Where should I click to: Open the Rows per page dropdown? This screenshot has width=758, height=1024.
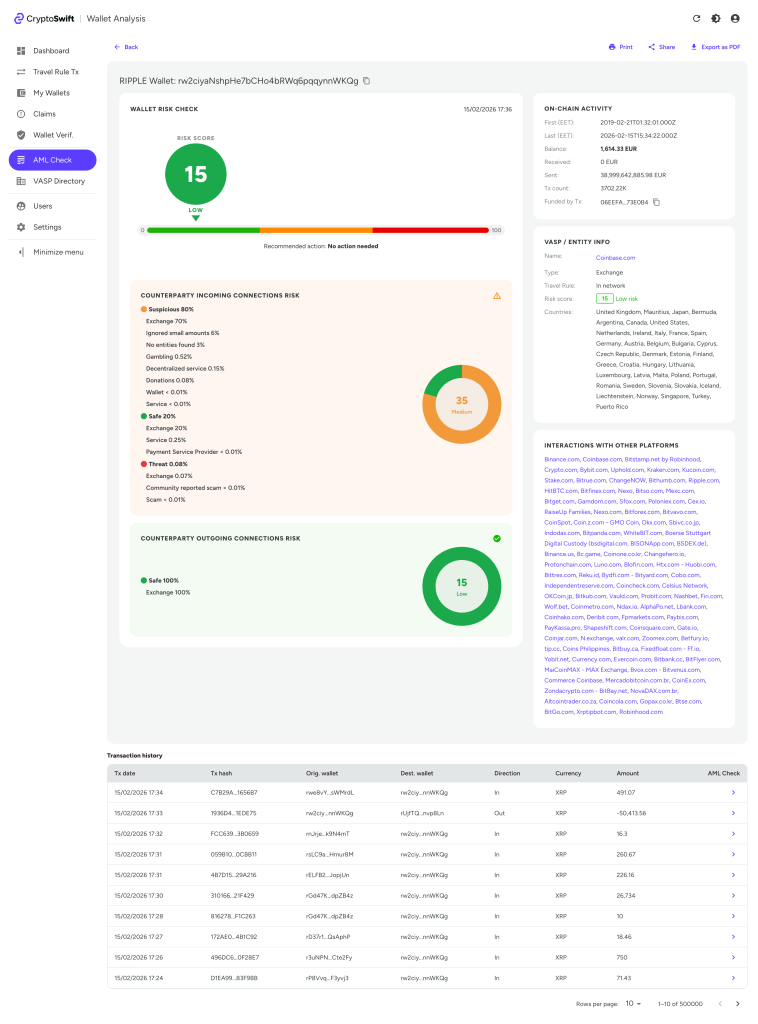click(633, 1003)
